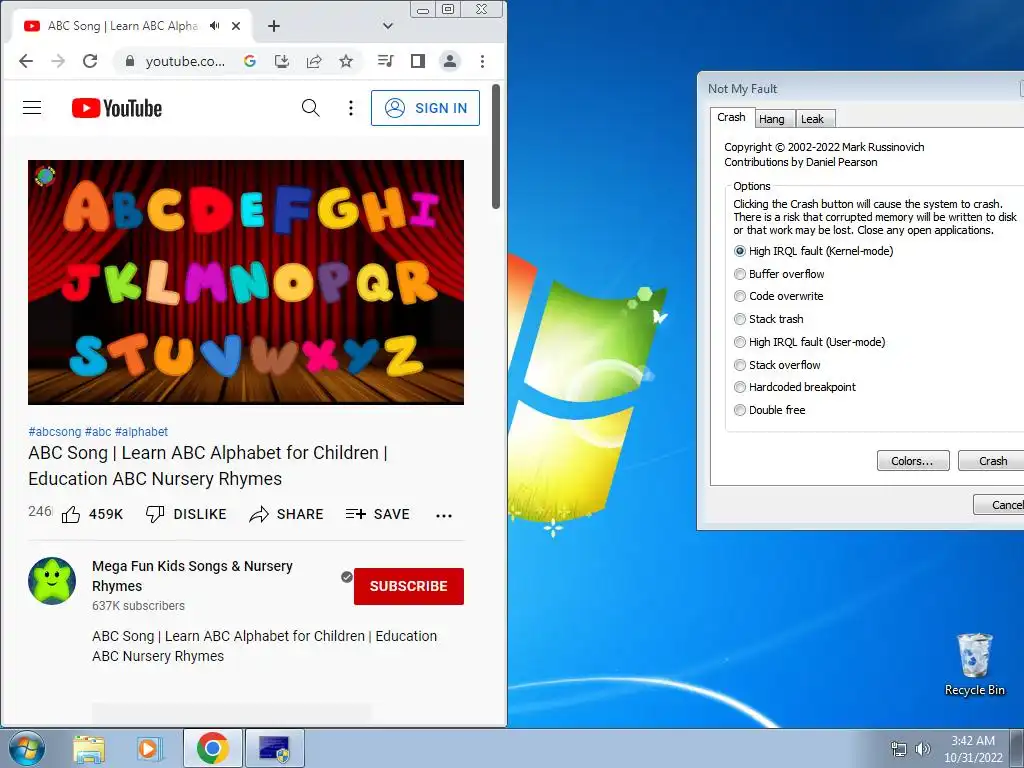
Task: Open Windows Start menu
Action: pyautogui.click(x=27, y=748)
